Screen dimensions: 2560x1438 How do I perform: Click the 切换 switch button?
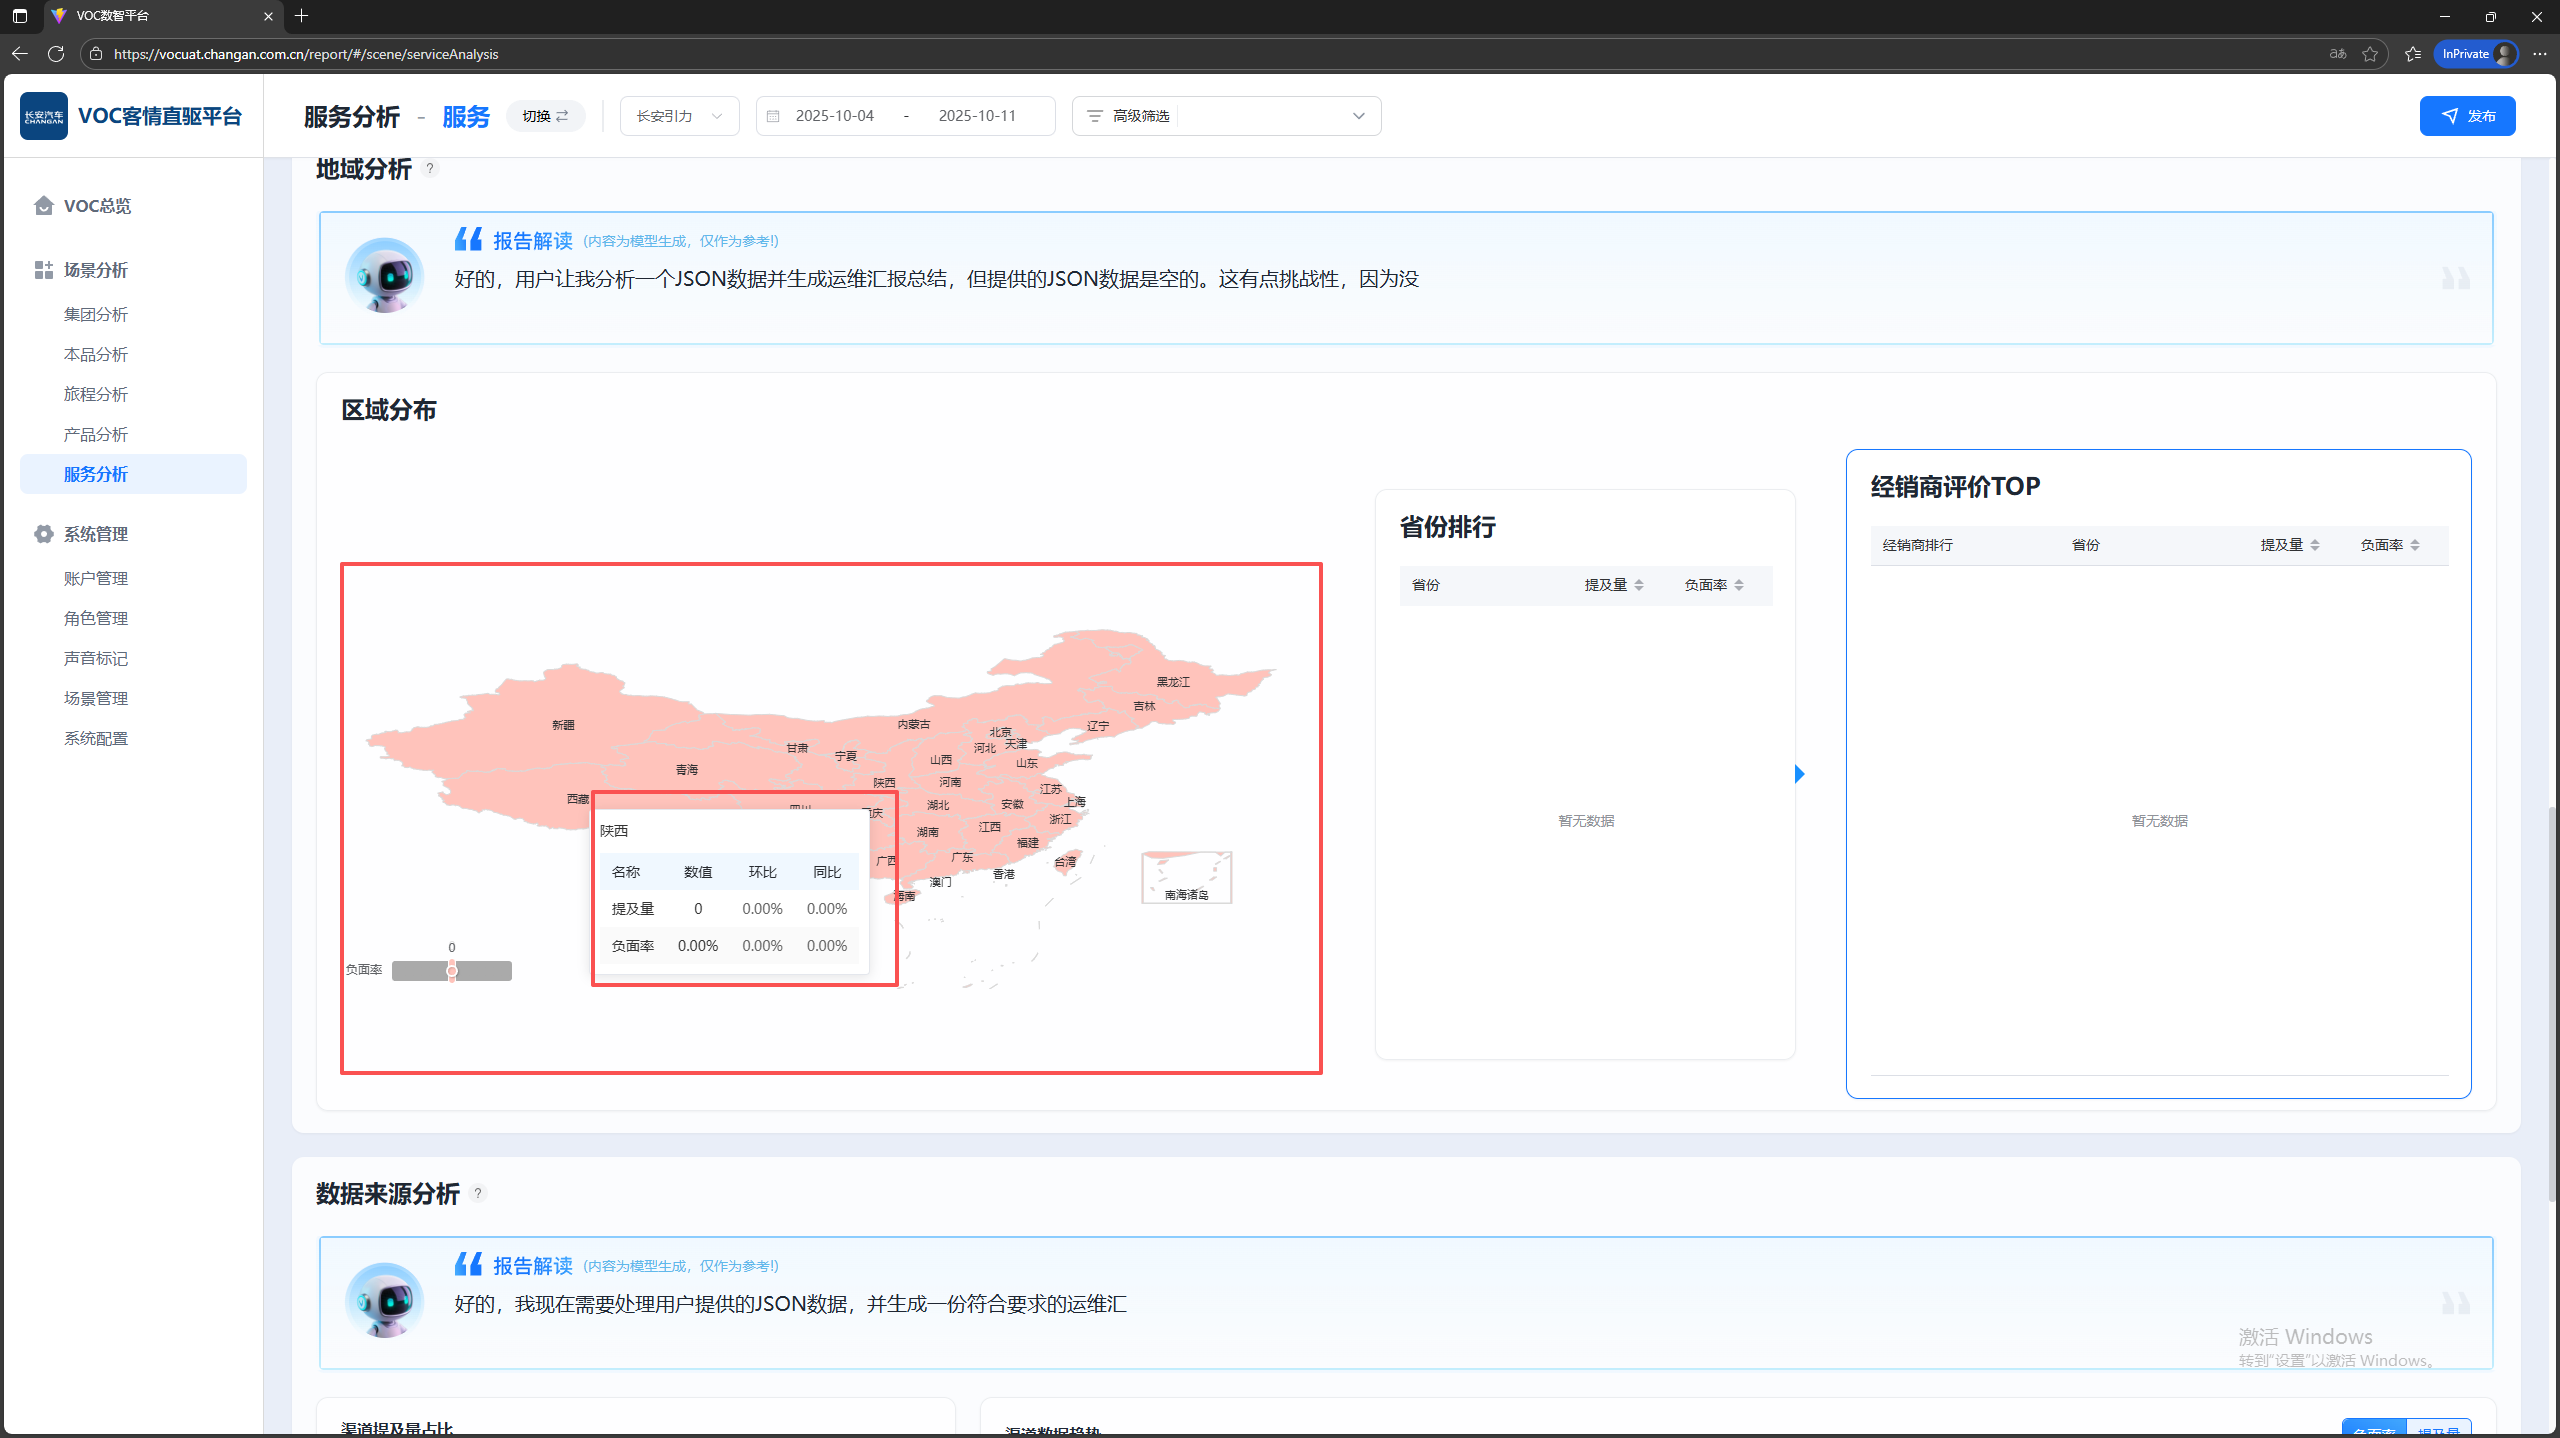point(545,116)
